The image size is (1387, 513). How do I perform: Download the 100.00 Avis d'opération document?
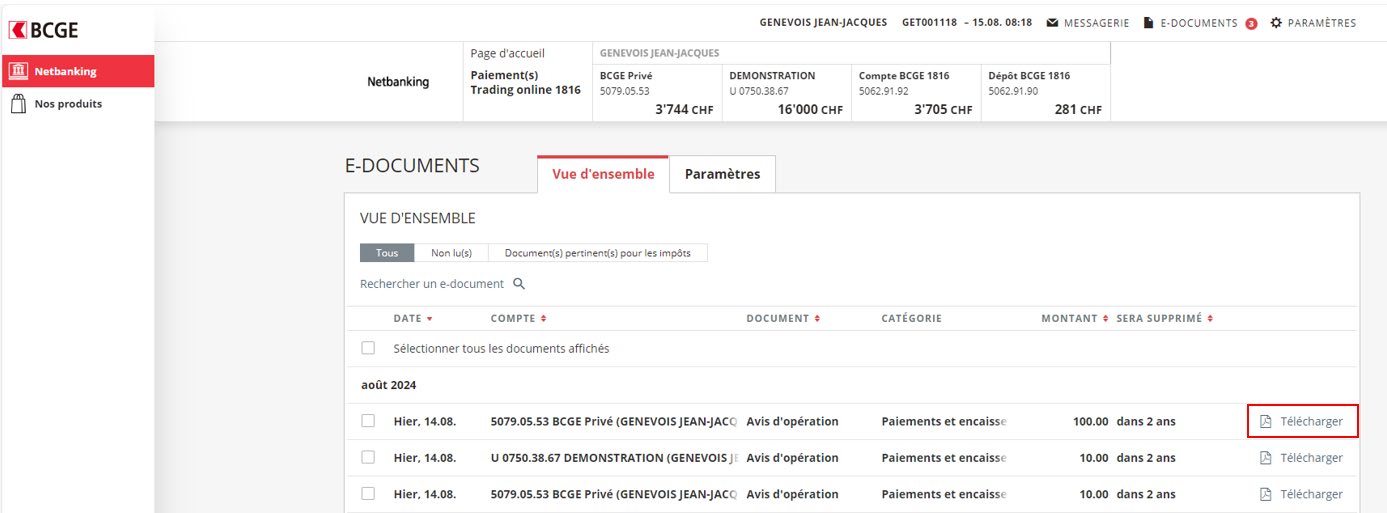coord(1302,421)
